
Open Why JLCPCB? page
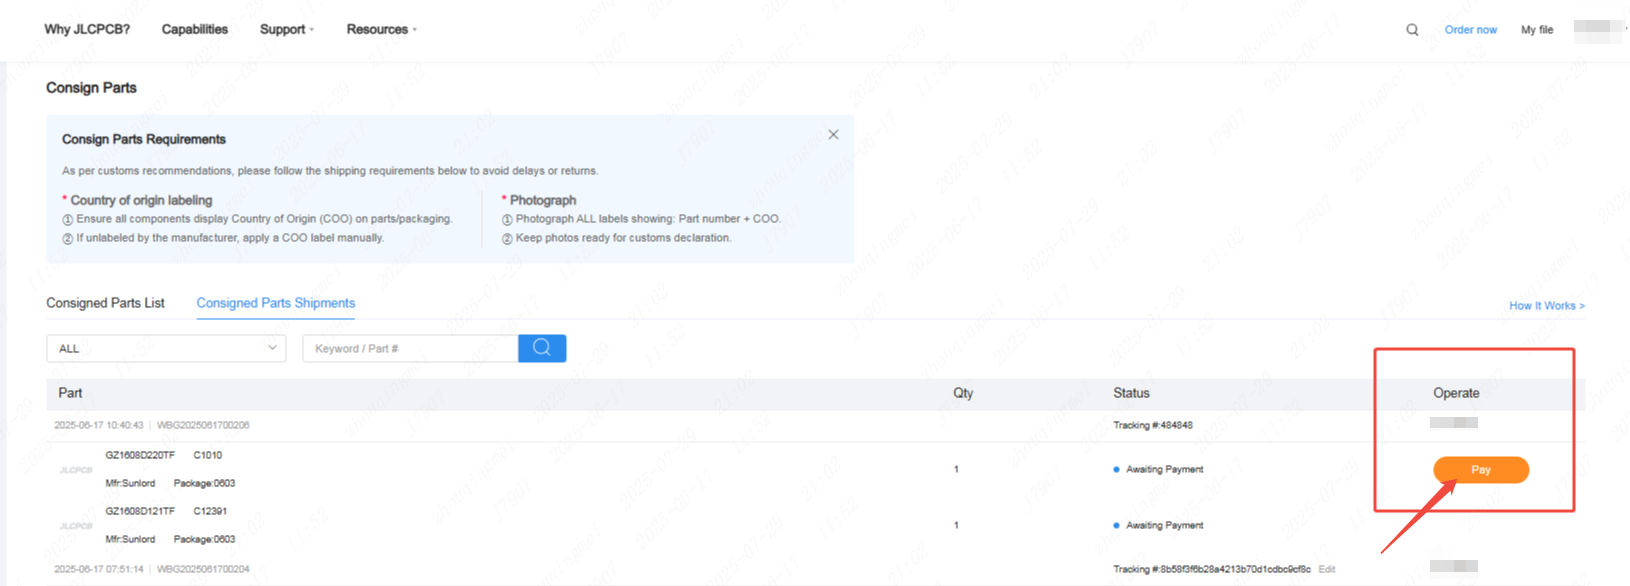[x=87, y=30]
